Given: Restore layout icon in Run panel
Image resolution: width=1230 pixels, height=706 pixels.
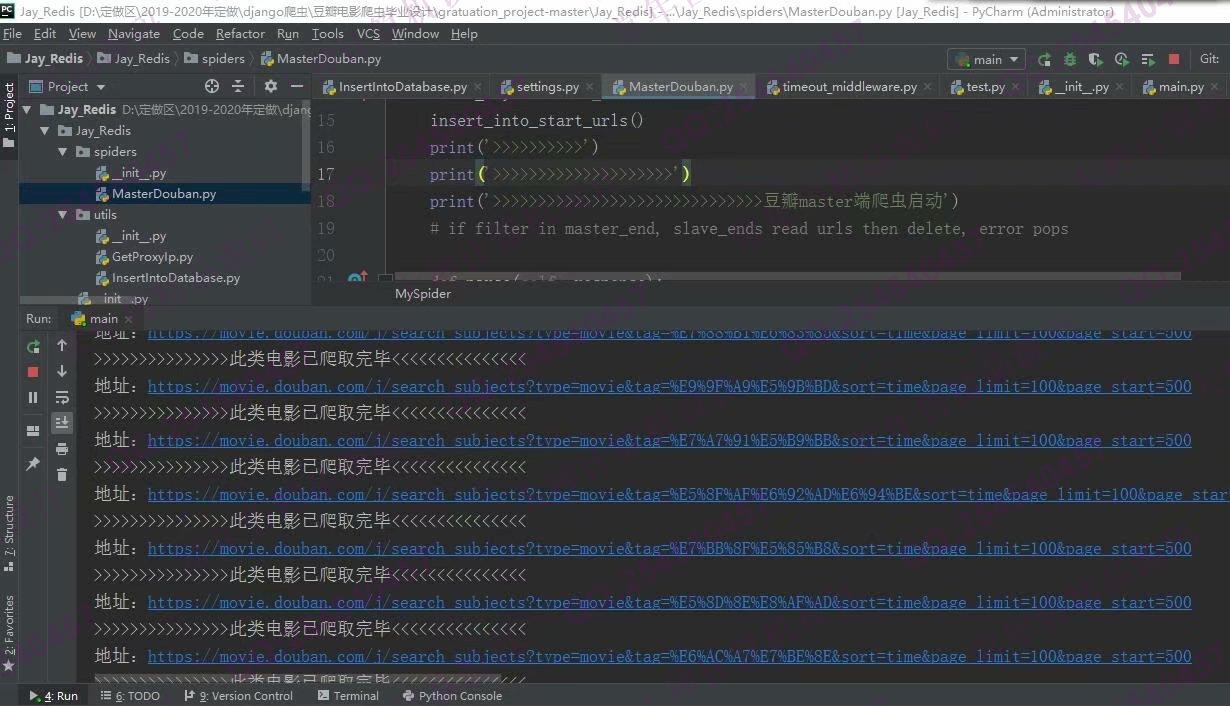Looking at the screenshot, I should click(x=33, y=431).
